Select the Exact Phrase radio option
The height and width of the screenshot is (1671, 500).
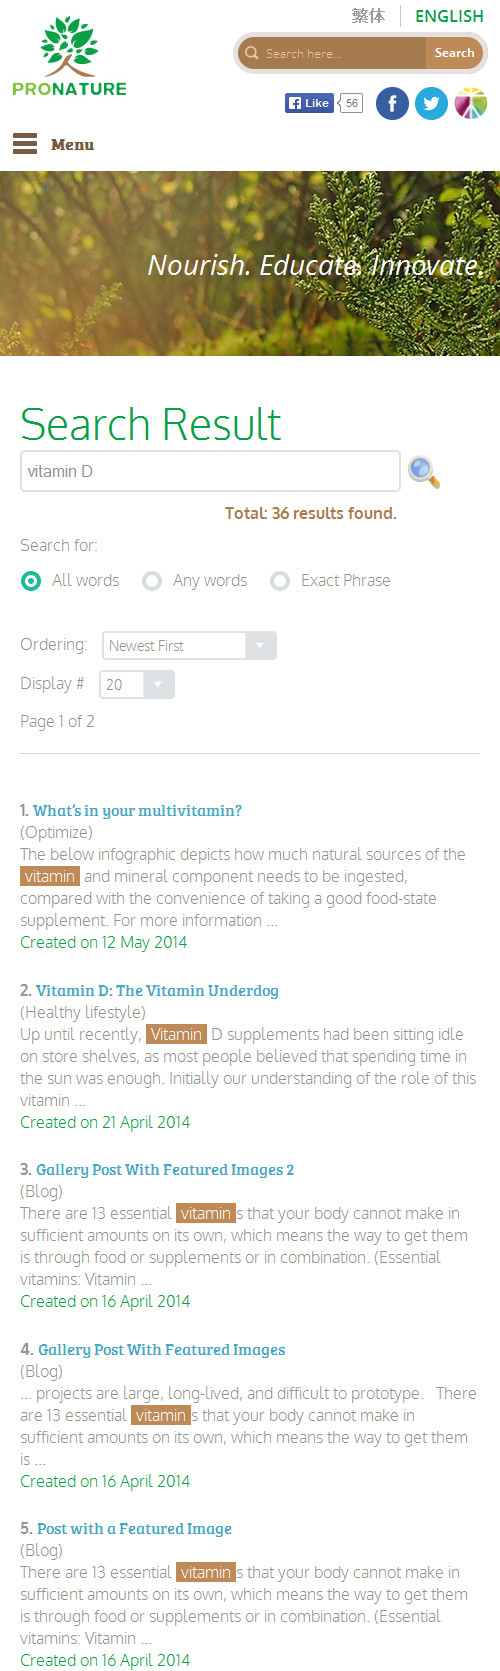280,581
